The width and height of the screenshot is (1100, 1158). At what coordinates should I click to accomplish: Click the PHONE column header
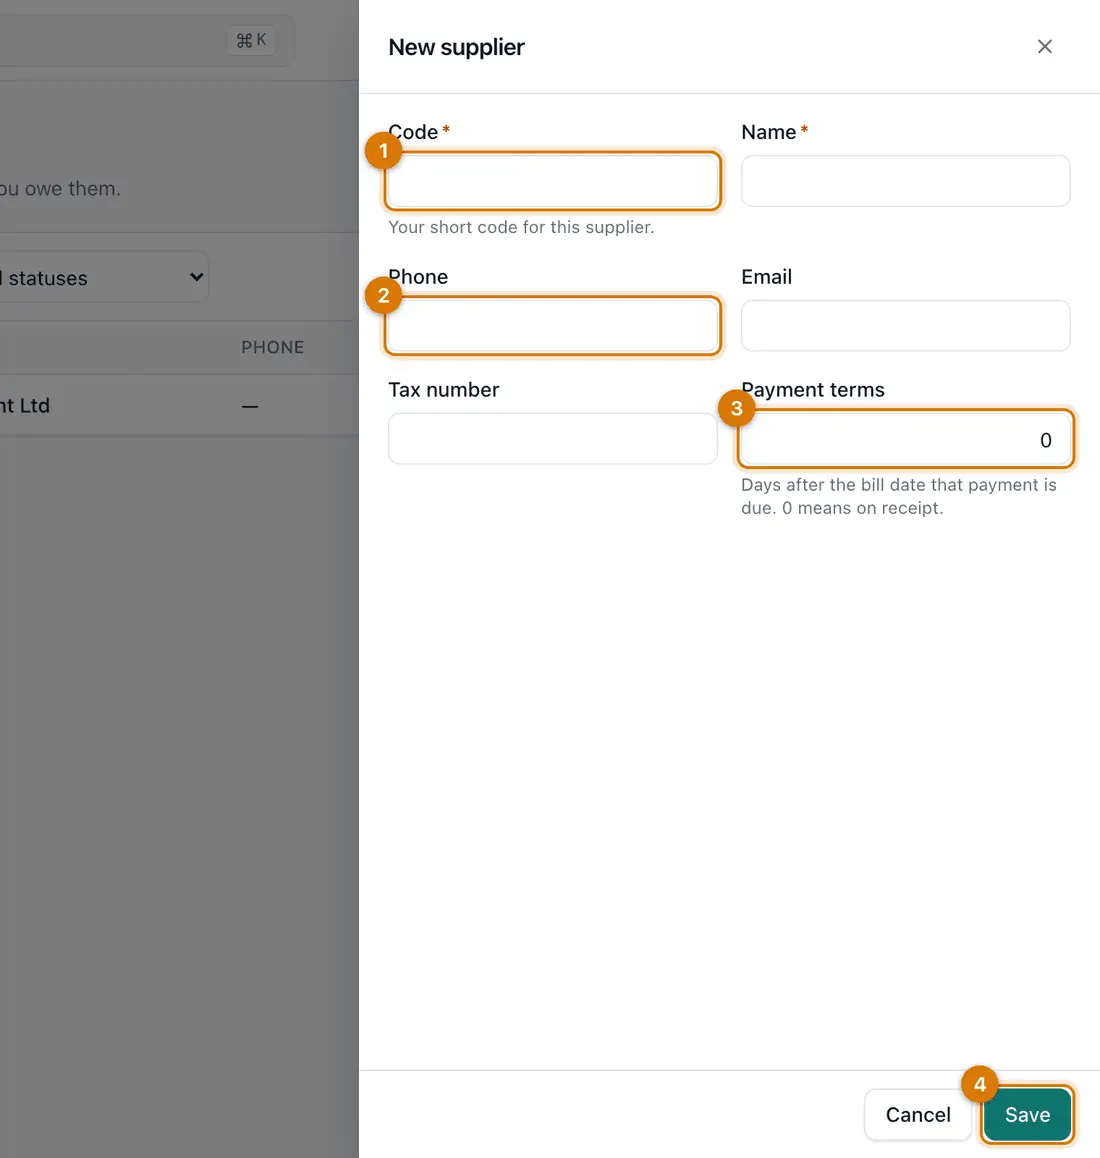pos(273,347)
